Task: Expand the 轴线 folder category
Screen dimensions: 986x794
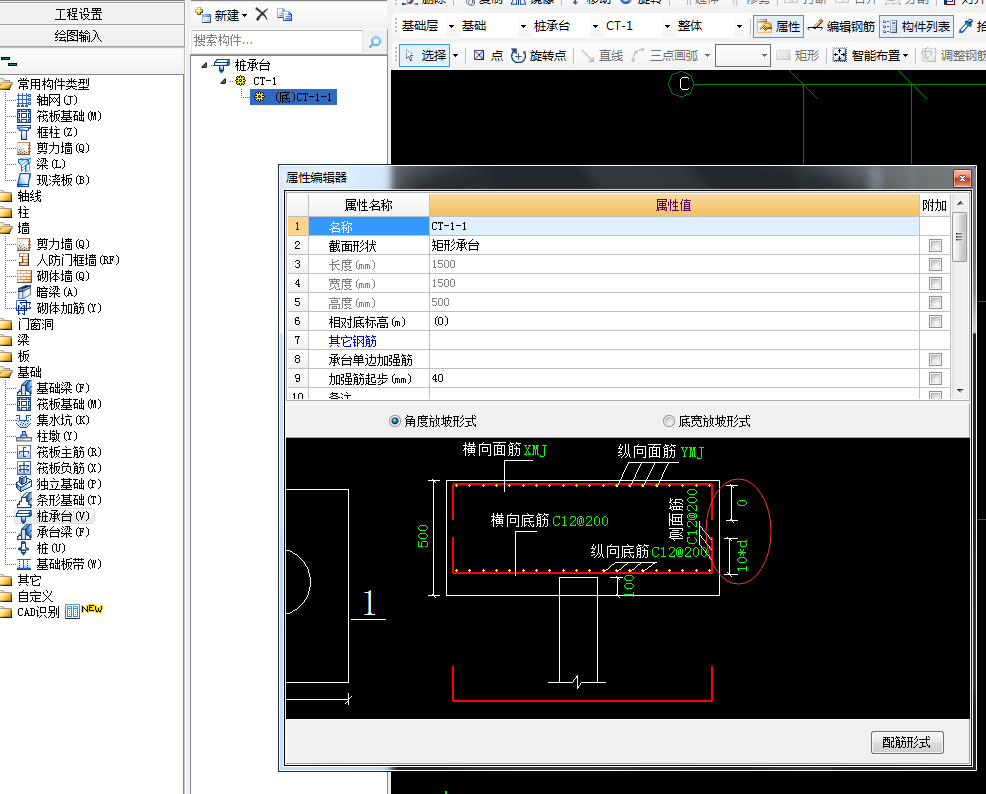Action: click(21, 196)
